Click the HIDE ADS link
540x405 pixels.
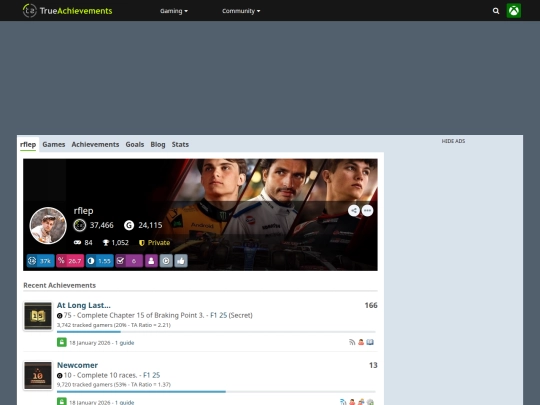[x=453, y=141]
